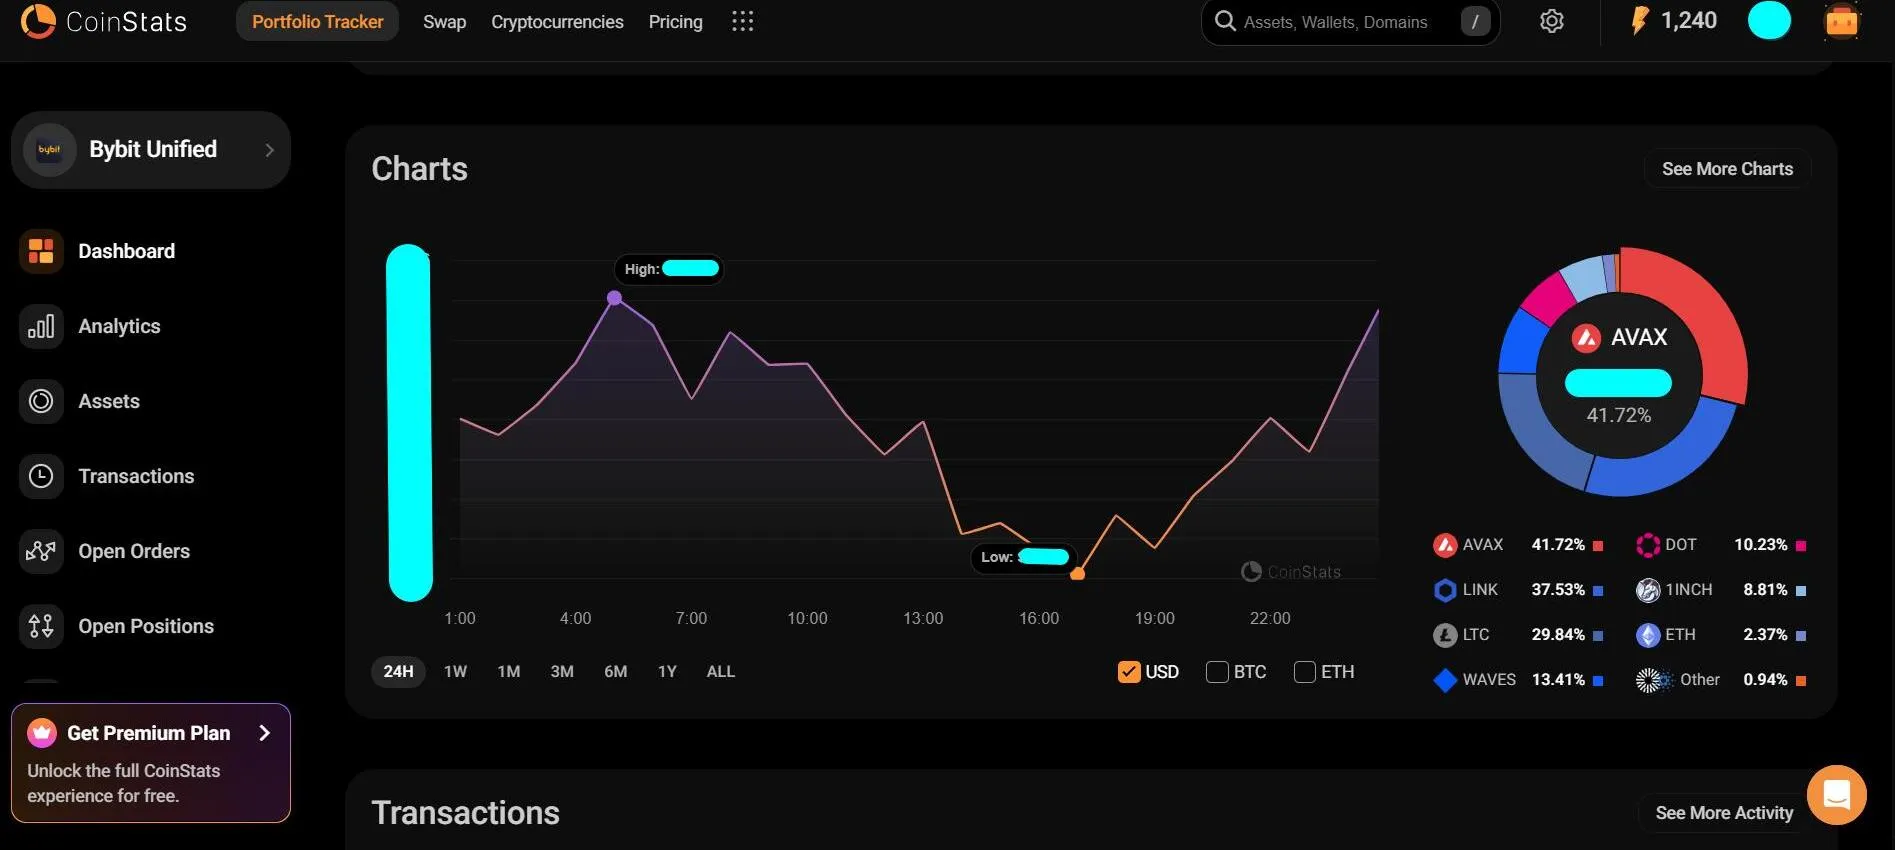
Task: Click the search field Assets, Wallets, Domains
Action: pos(1350,22)
